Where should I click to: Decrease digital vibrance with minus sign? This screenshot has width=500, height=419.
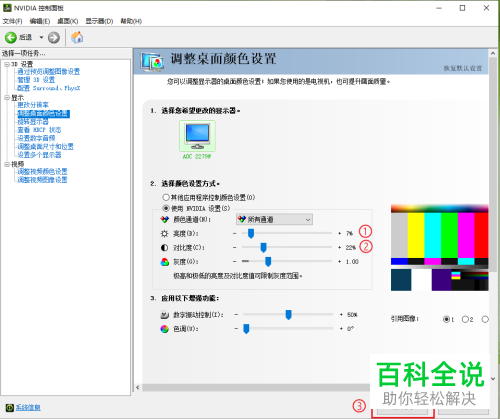[x=236, y=314]
